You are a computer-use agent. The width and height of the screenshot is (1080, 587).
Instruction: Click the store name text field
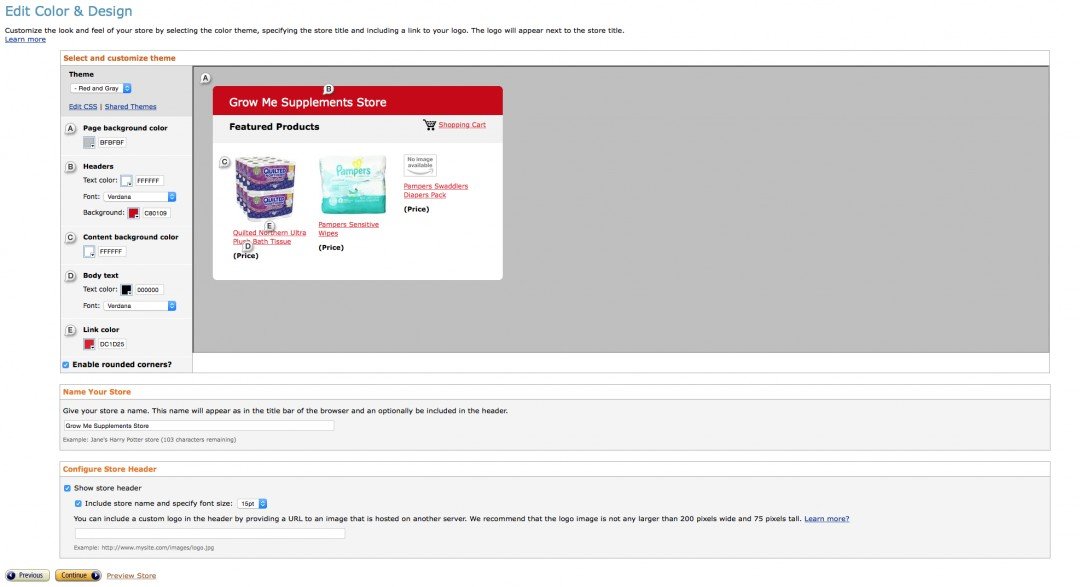[198, 426]
